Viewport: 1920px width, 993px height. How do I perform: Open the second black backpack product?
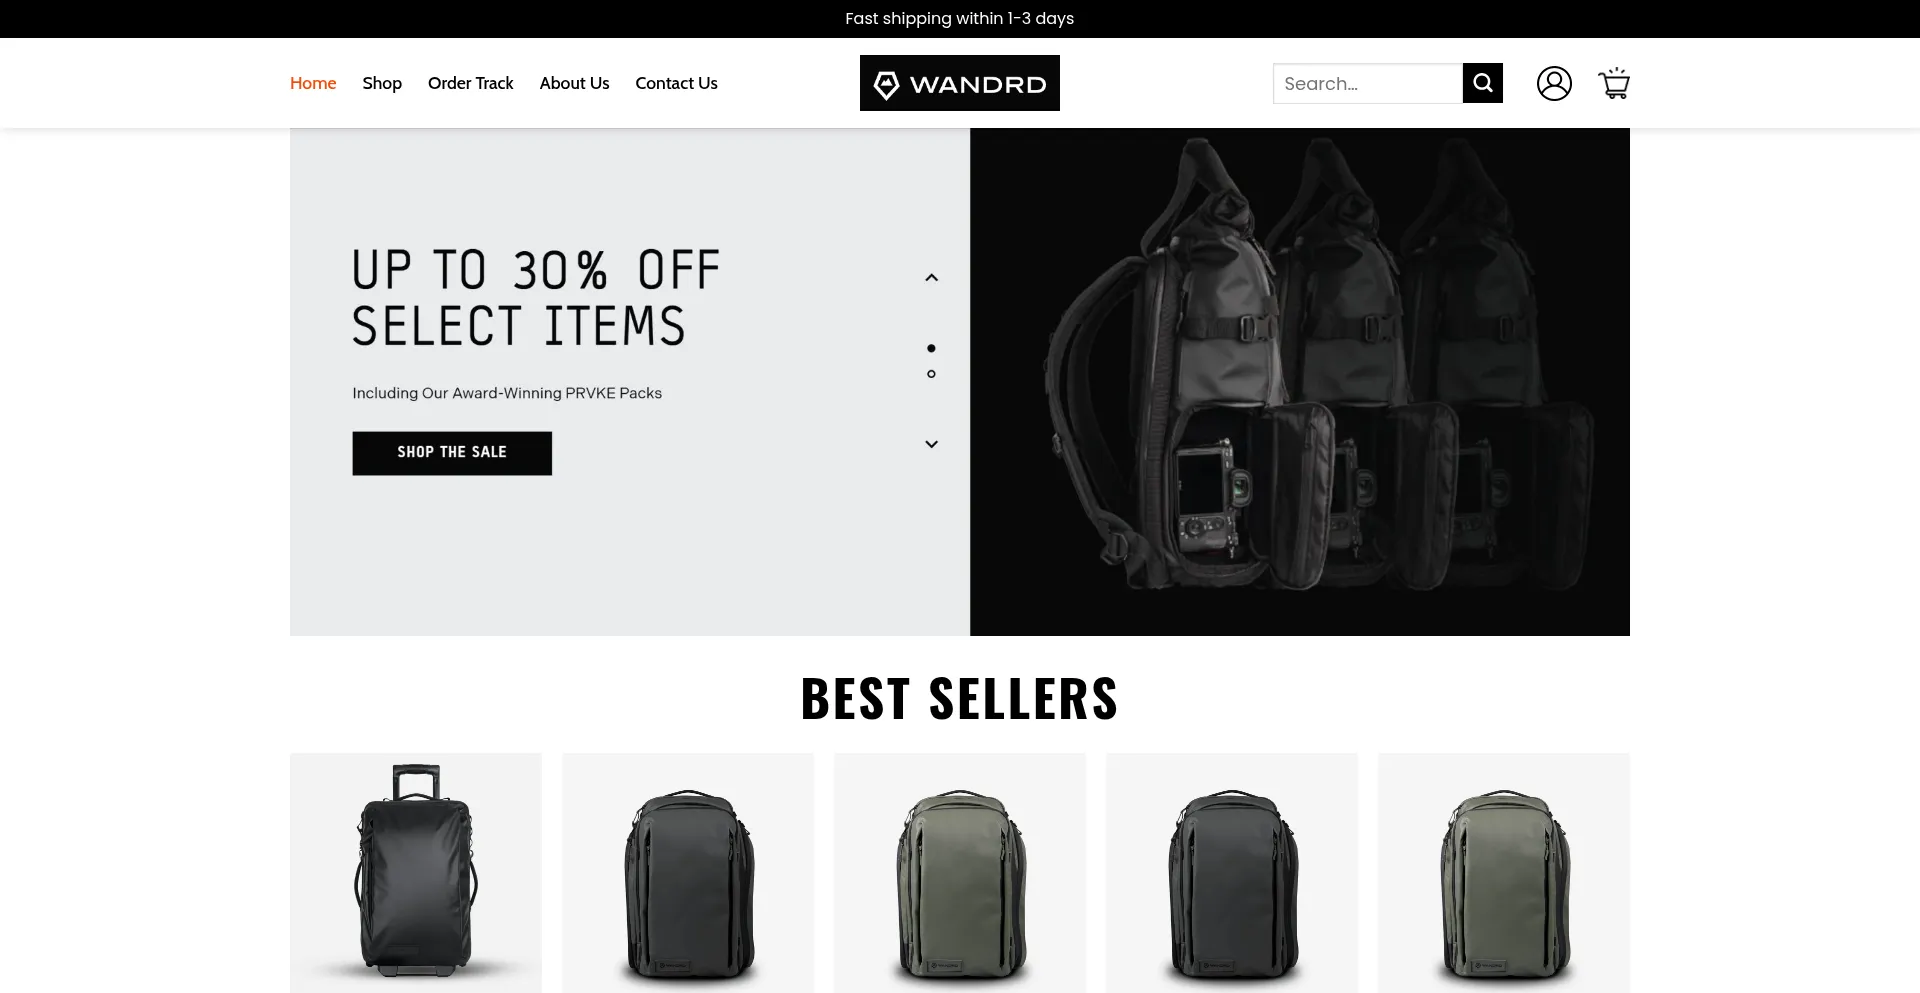[x=688, y=873]
